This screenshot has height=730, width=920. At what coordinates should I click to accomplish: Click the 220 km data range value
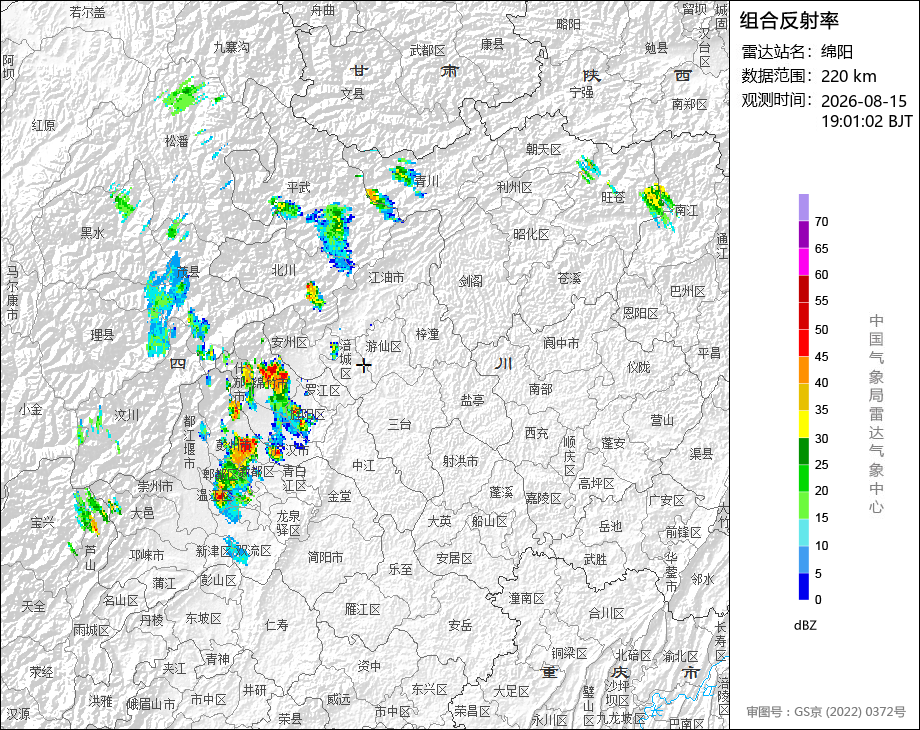[848, 76]
